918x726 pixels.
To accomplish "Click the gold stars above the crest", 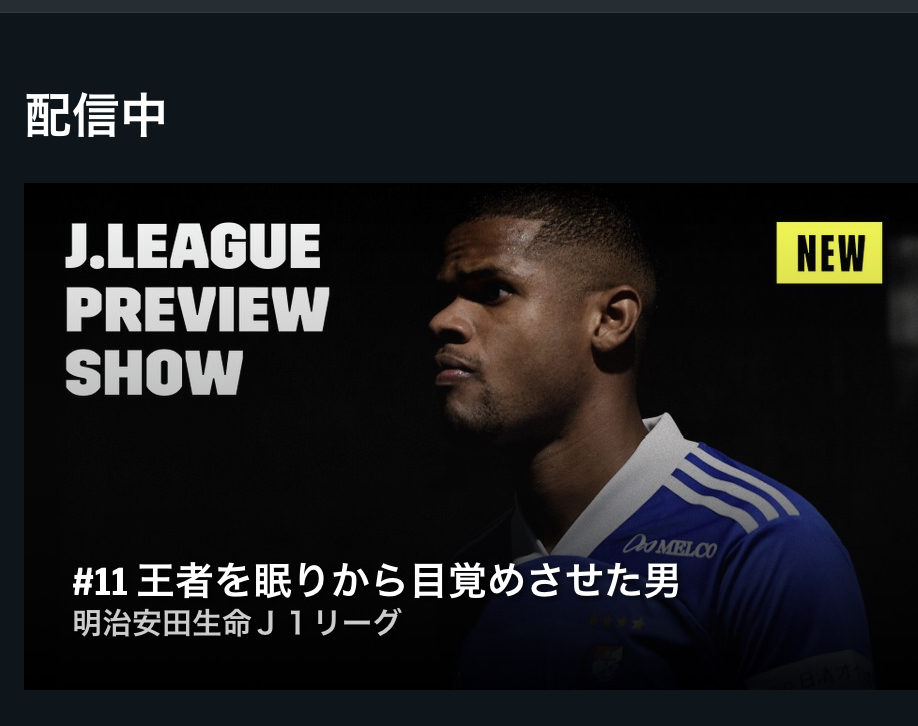I will 618,622.
